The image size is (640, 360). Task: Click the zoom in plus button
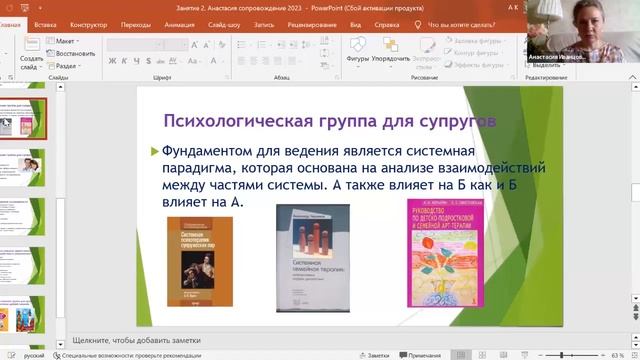tap(603, 356)
